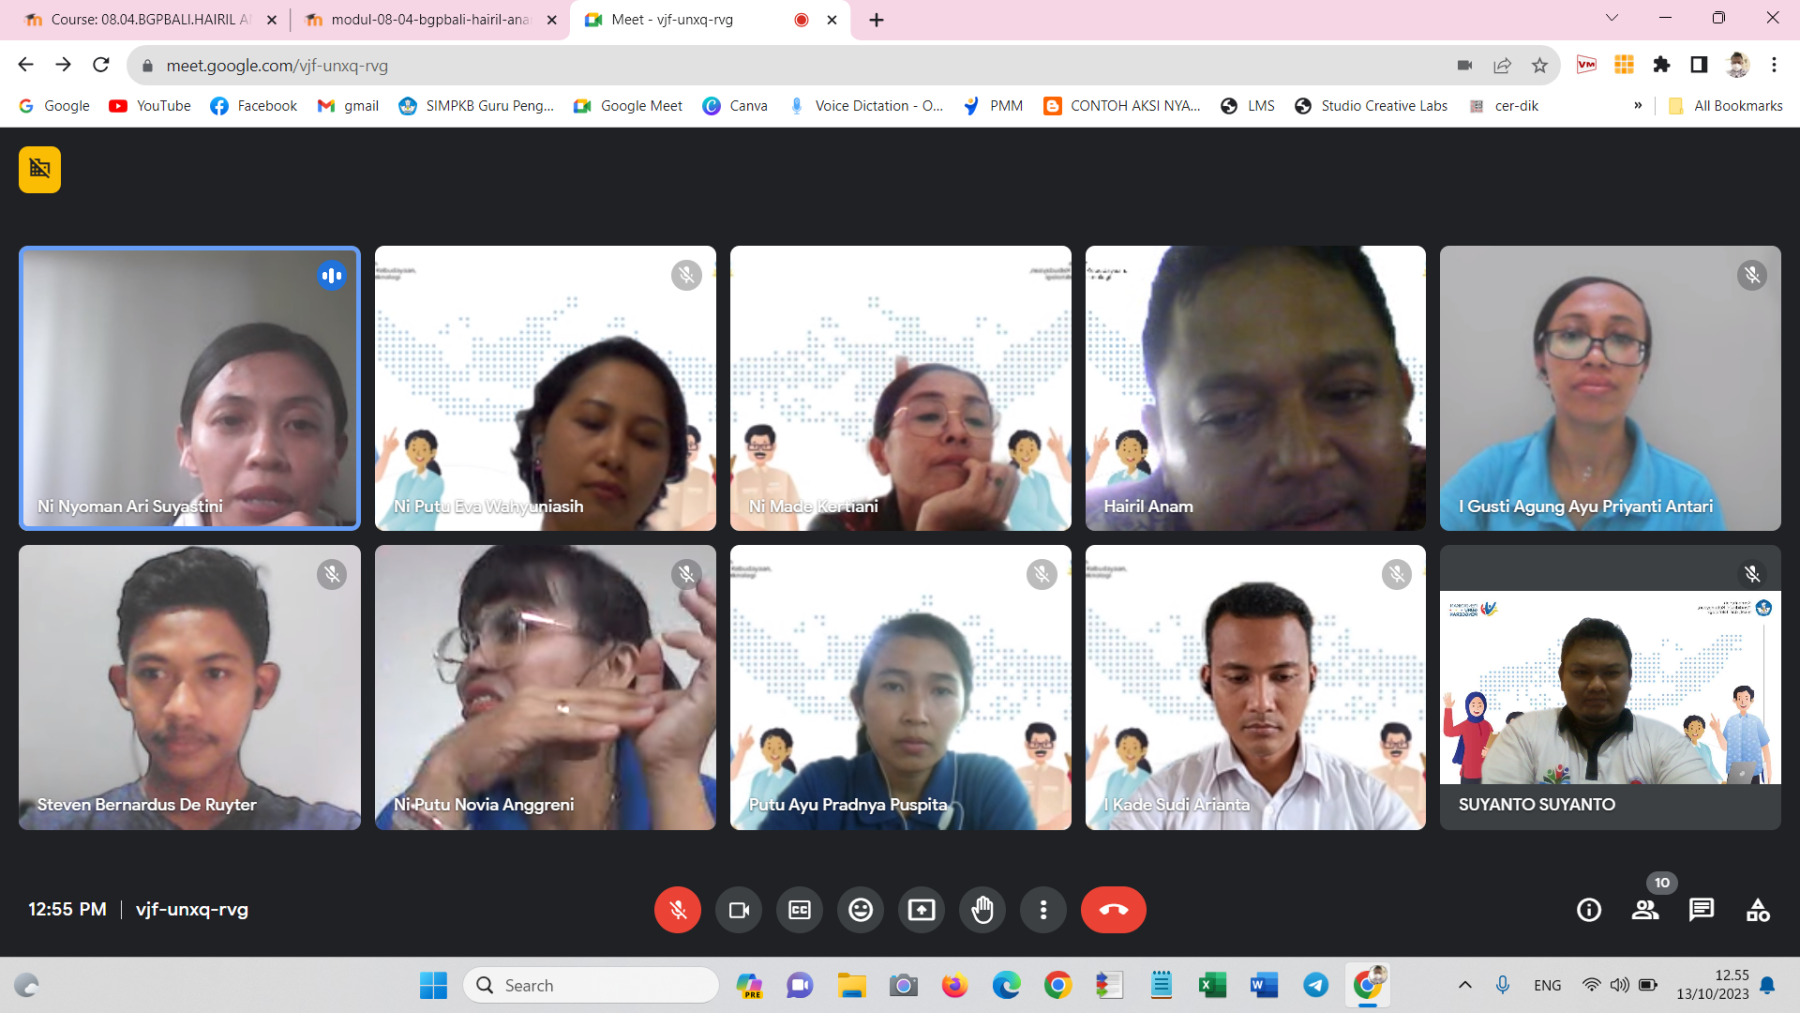Open more options three-dot menu
The width and height of the screenshot is (1800, 1013).
point(1043,909)
